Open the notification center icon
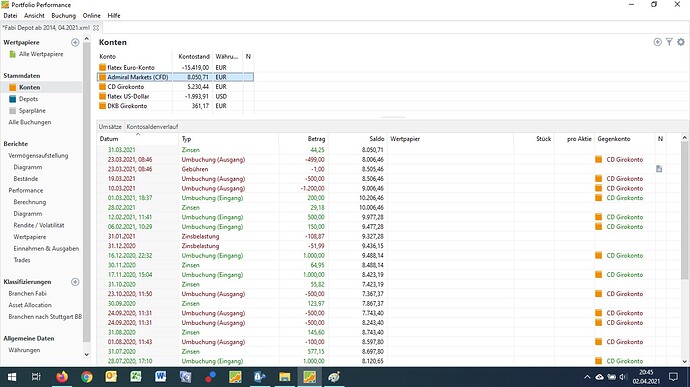Image resolution: width=690 pixels, height=387 pixels. (x=673, y=377)
